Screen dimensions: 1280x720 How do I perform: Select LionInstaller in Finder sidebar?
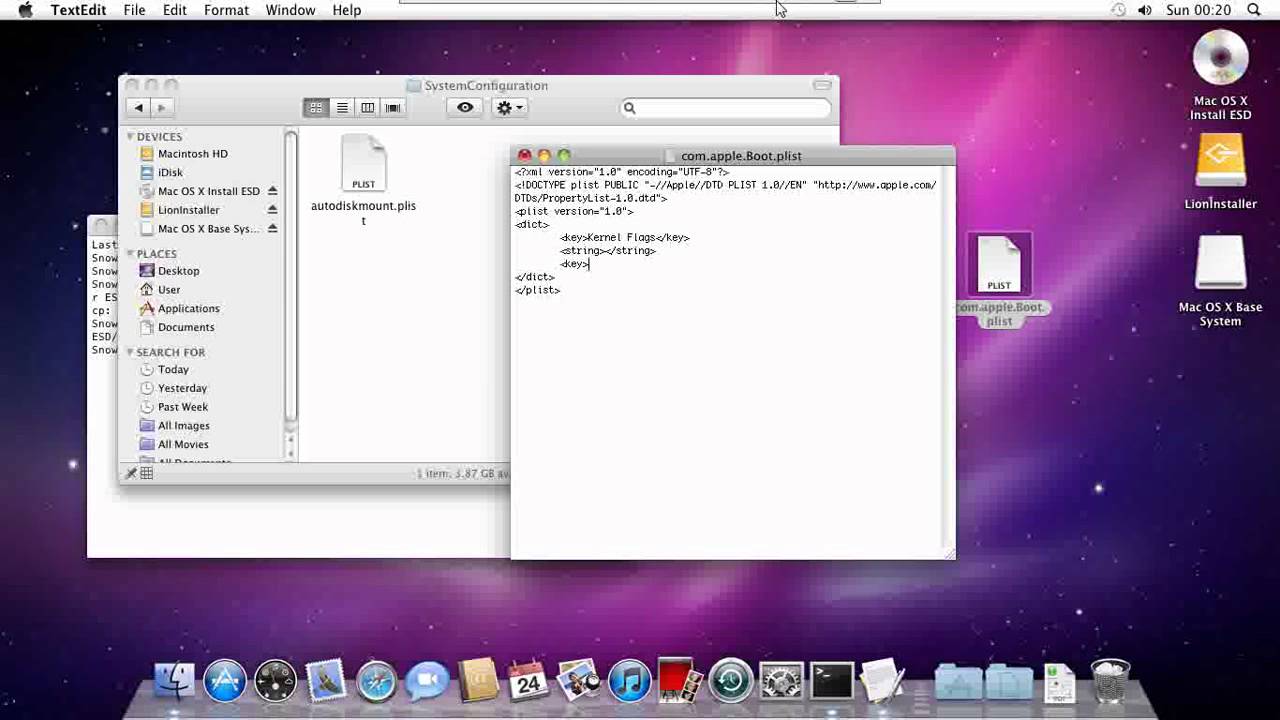pyautogui.click(x=188, y=210)
